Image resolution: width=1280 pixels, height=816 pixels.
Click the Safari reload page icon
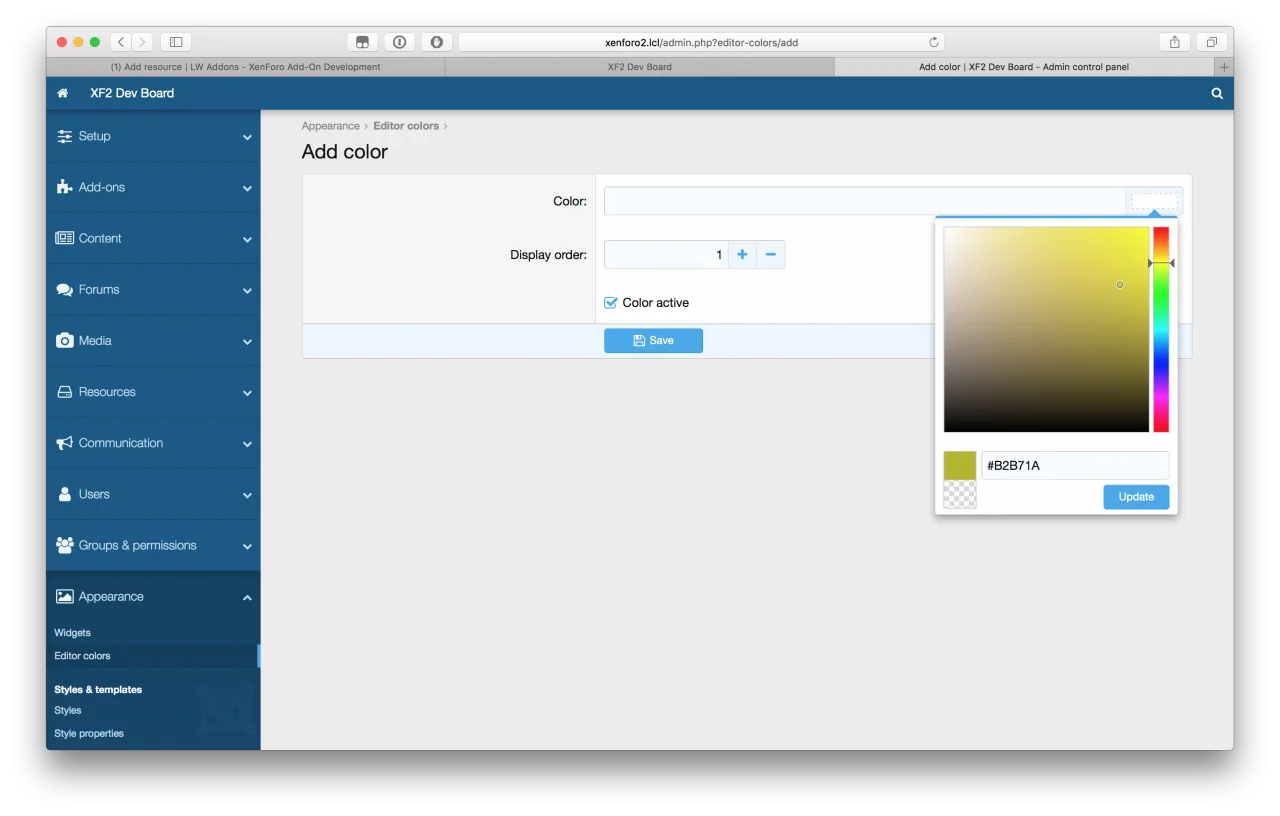pos(933,42)
